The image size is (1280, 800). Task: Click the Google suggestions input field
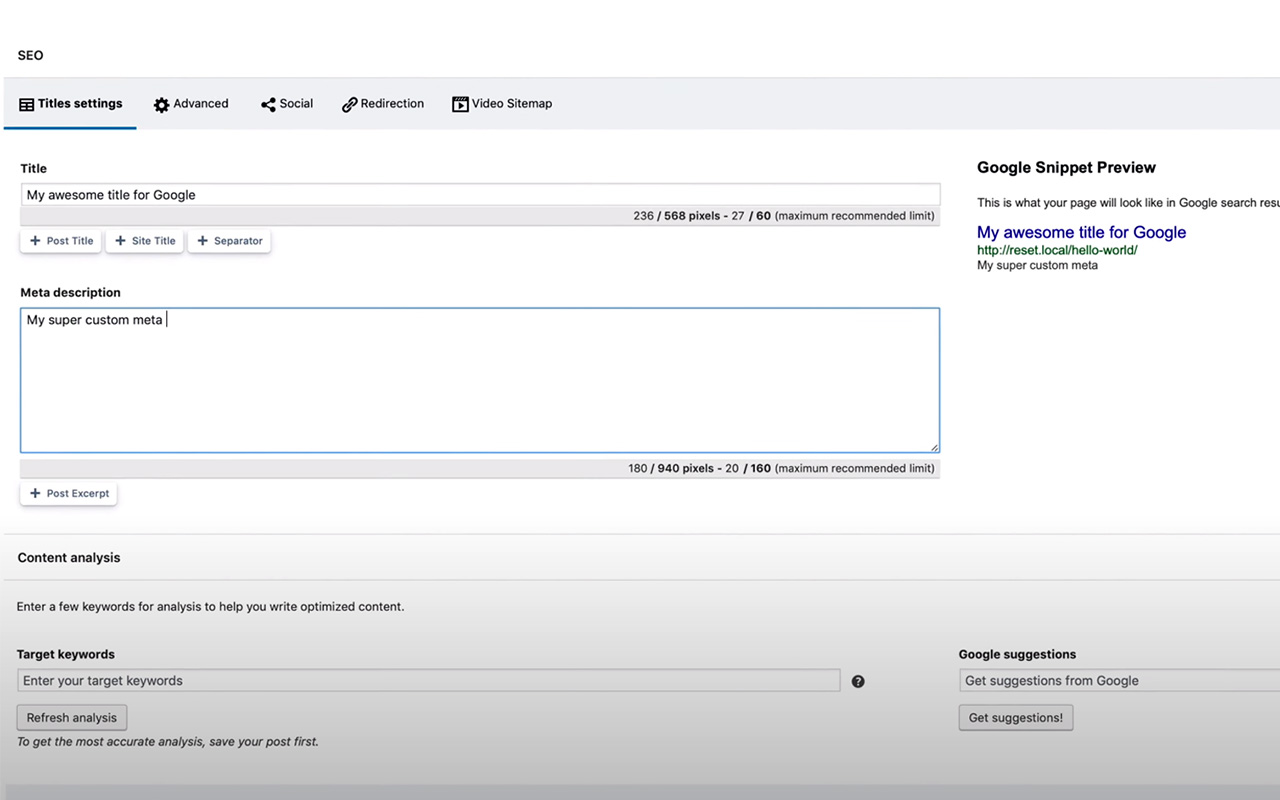pyautogui.click(x=1119, y=680)
